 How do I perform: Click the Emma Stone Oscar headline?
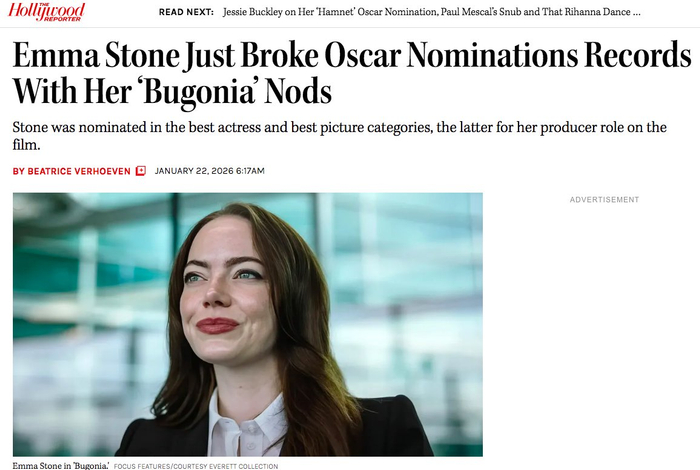coord(350,73)
